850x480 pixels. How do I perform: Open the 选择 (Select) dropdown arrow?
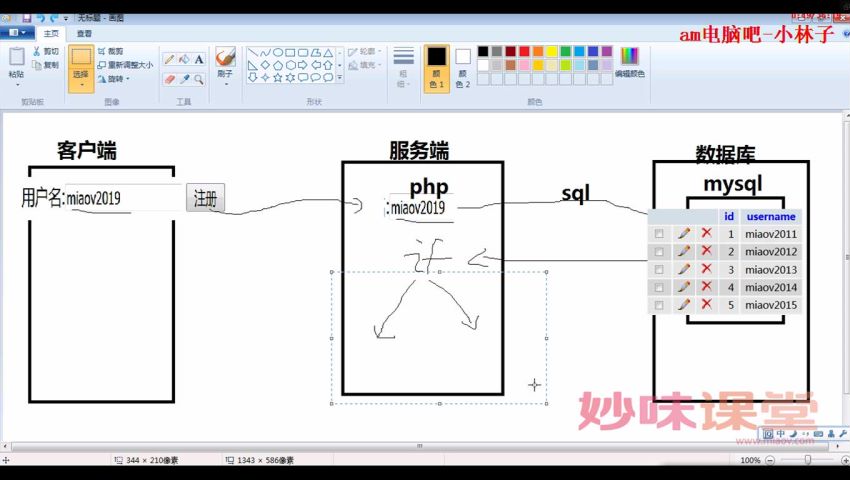tap(81, 85)
